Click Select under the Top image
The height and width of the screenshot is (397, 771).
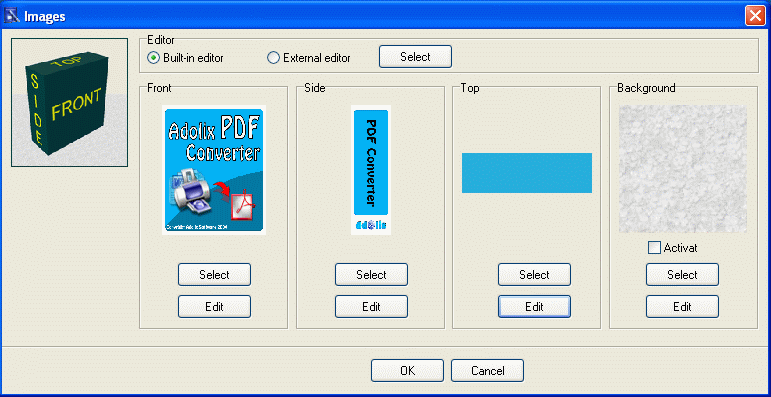coord(534,275)
